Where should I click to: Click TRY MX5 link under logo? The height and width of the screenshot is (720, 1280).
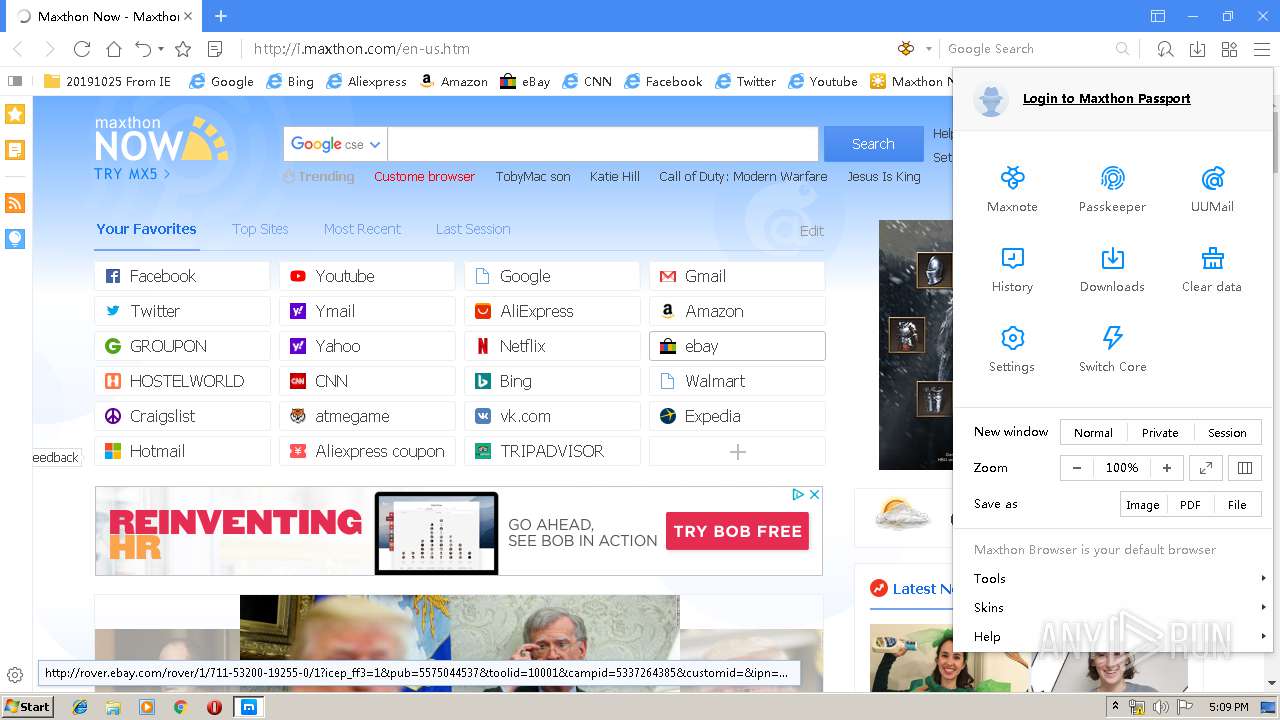pos(132,174)
